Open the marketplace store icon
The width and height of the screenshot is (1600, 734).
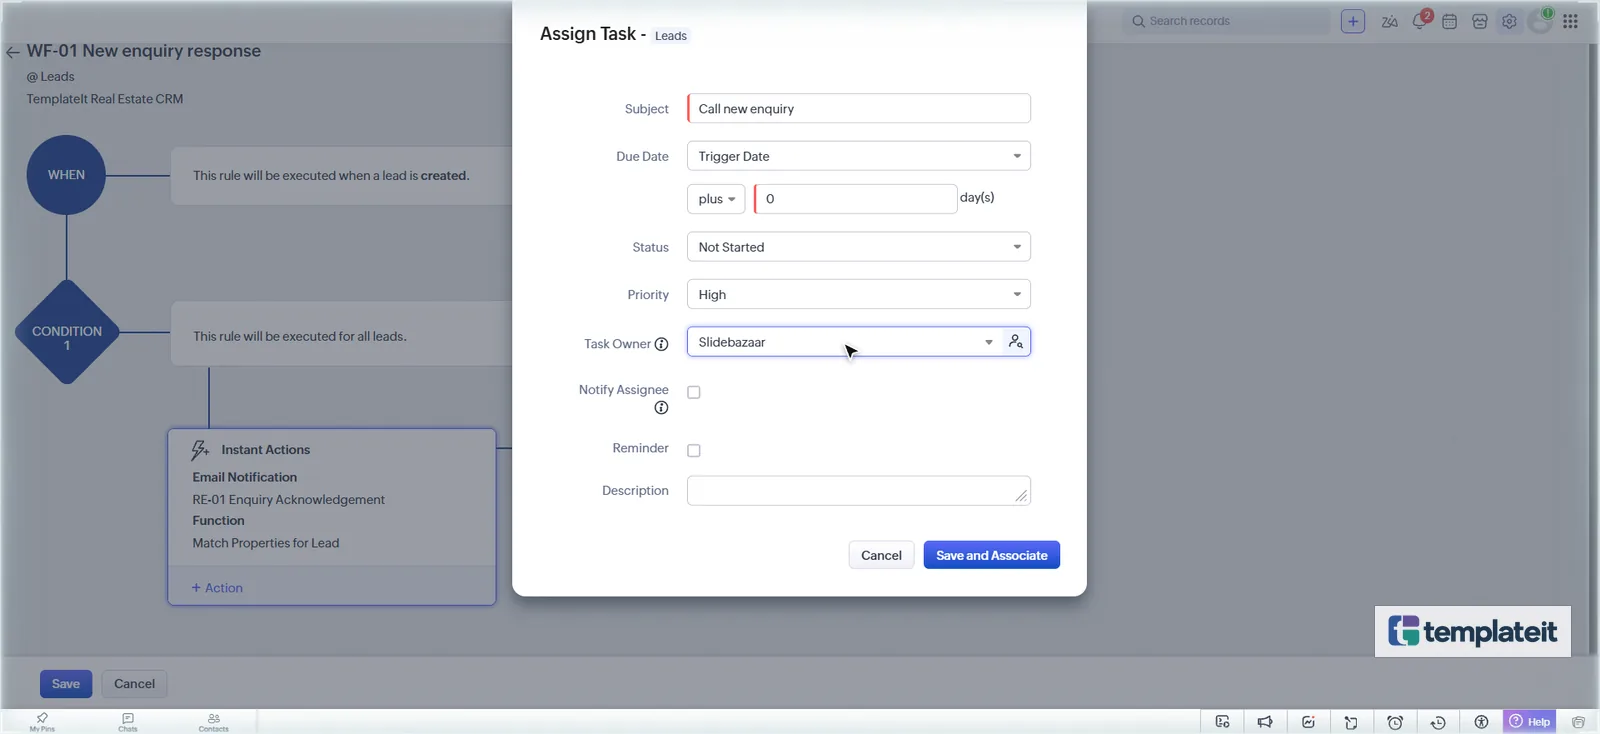pyautogui.click(x=1480, y=21)
